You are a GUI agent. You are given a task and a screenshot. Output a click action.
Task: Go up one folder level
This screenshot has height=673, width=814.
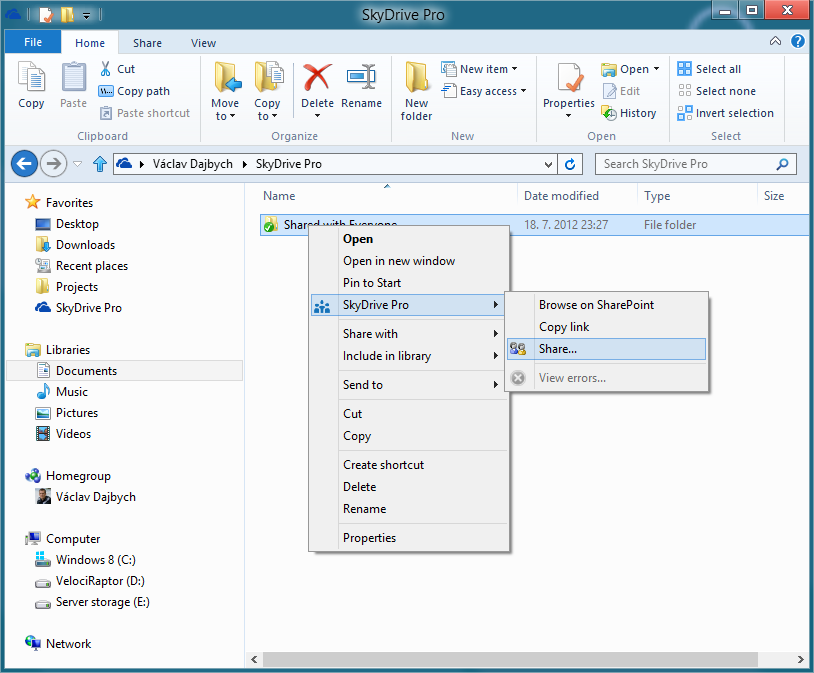100,164
